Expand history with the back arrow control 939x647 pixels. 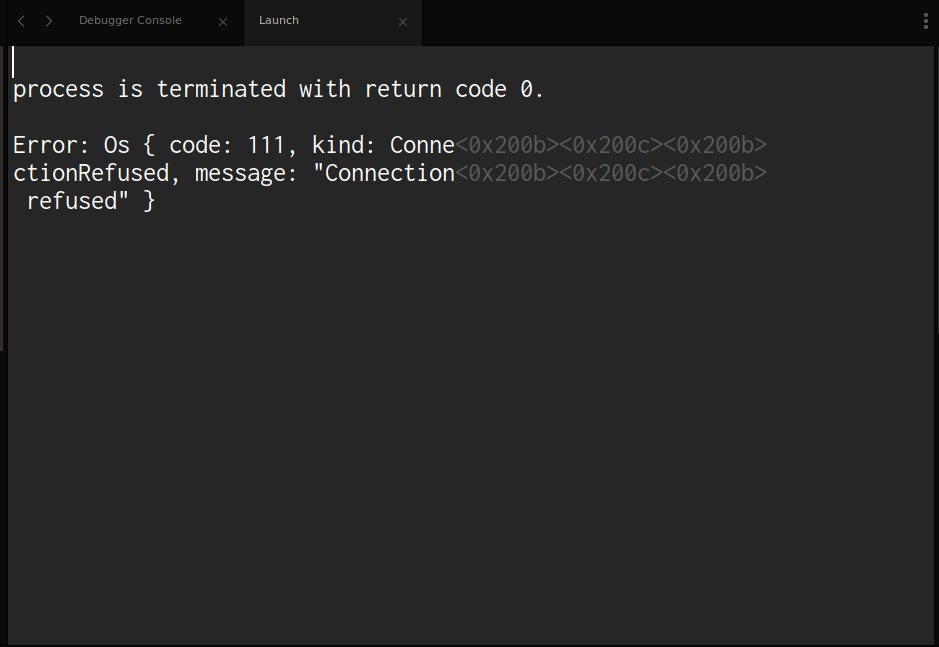(x=21, y=19)
